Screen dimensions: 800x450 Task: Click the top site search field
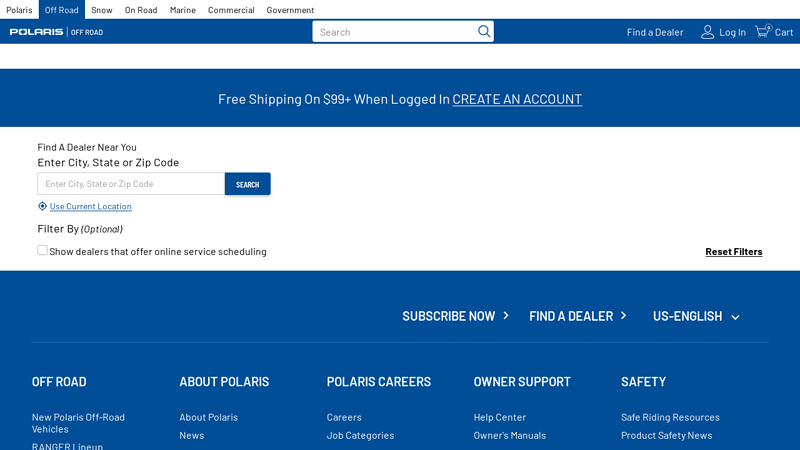[x=393, y=32]
